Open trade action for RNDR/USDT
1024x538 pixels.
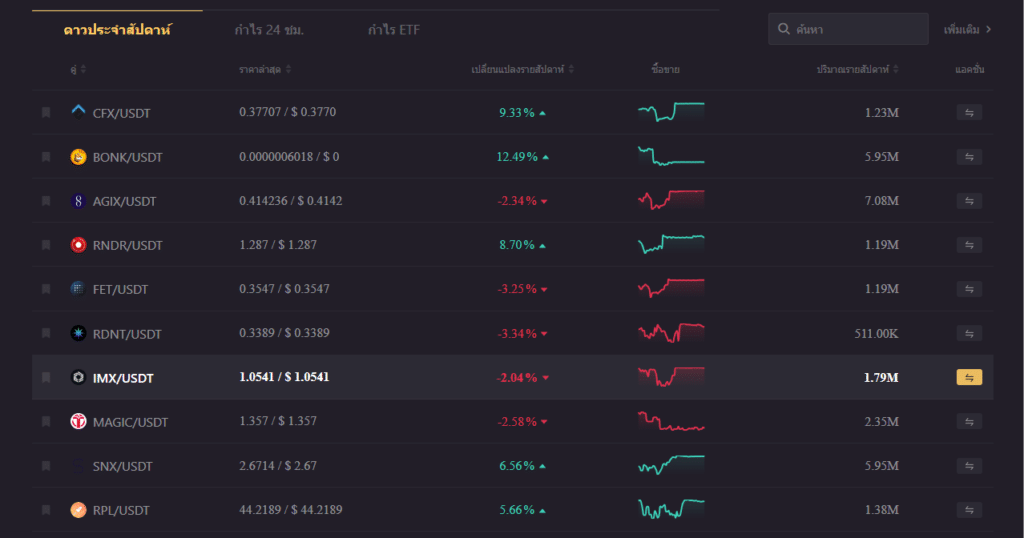click(969, 245)
